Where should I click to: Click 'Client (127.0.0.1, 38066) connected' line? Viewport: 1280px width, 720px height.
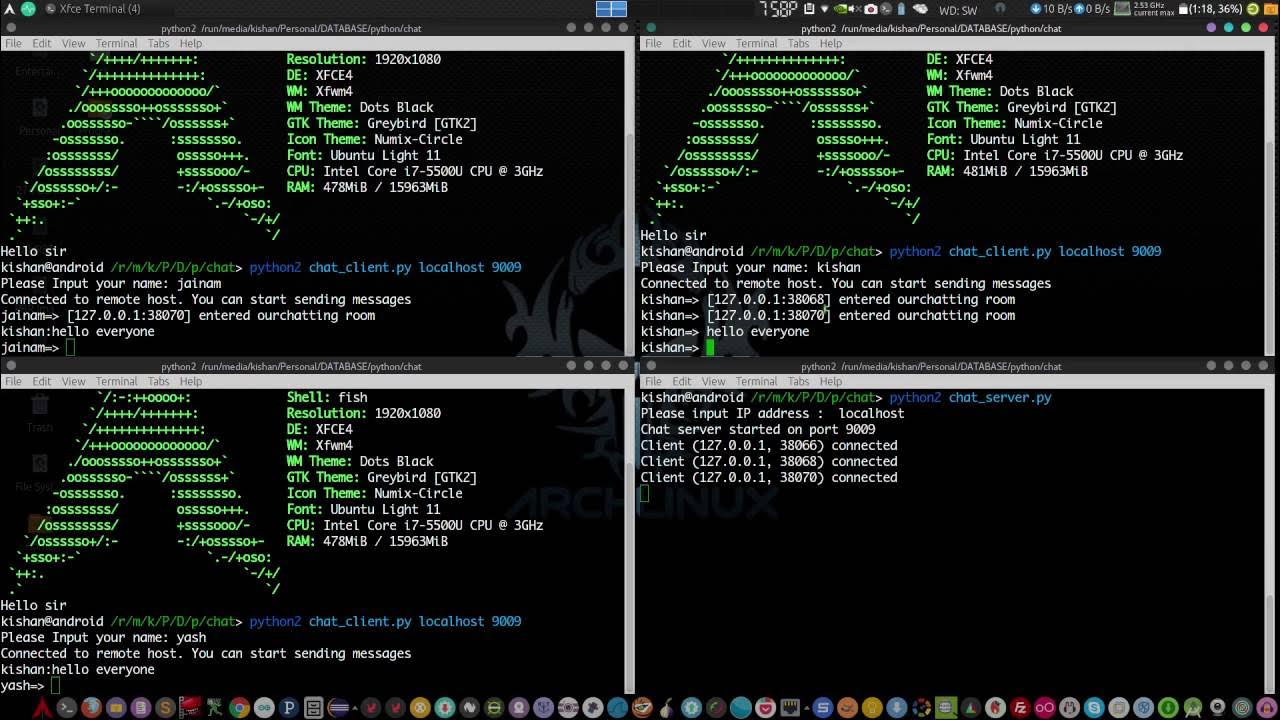tap(769, 445)
